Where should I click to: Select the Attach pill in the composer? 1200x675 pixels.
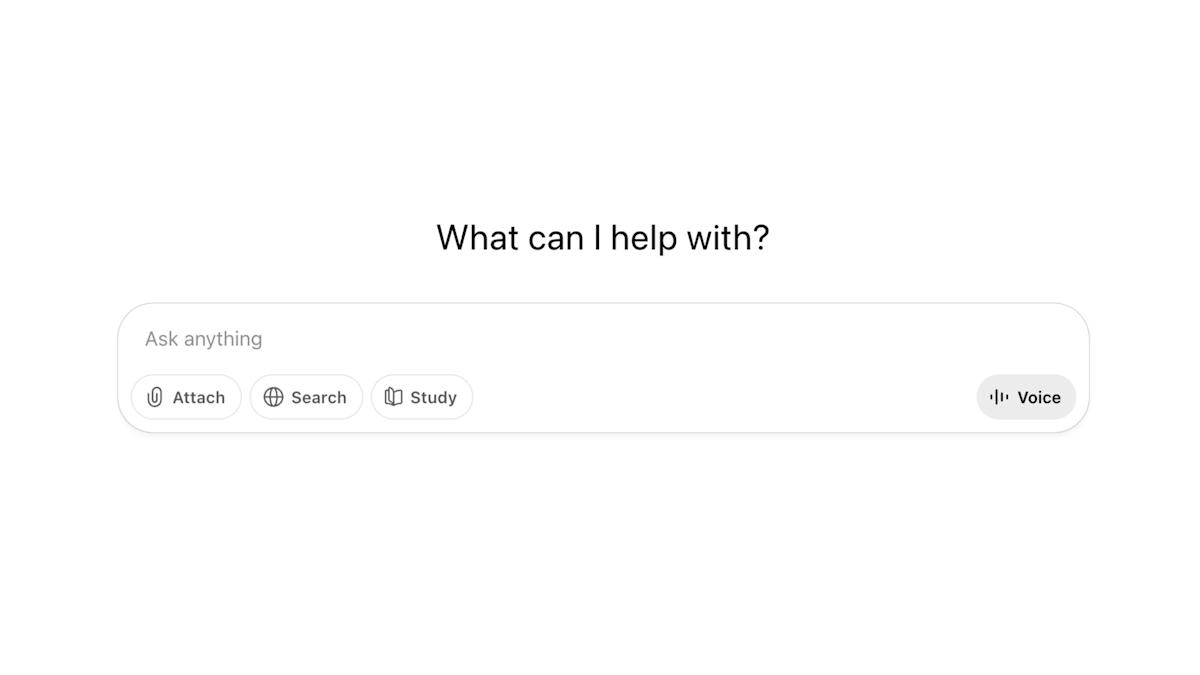[x=186, y=397]
